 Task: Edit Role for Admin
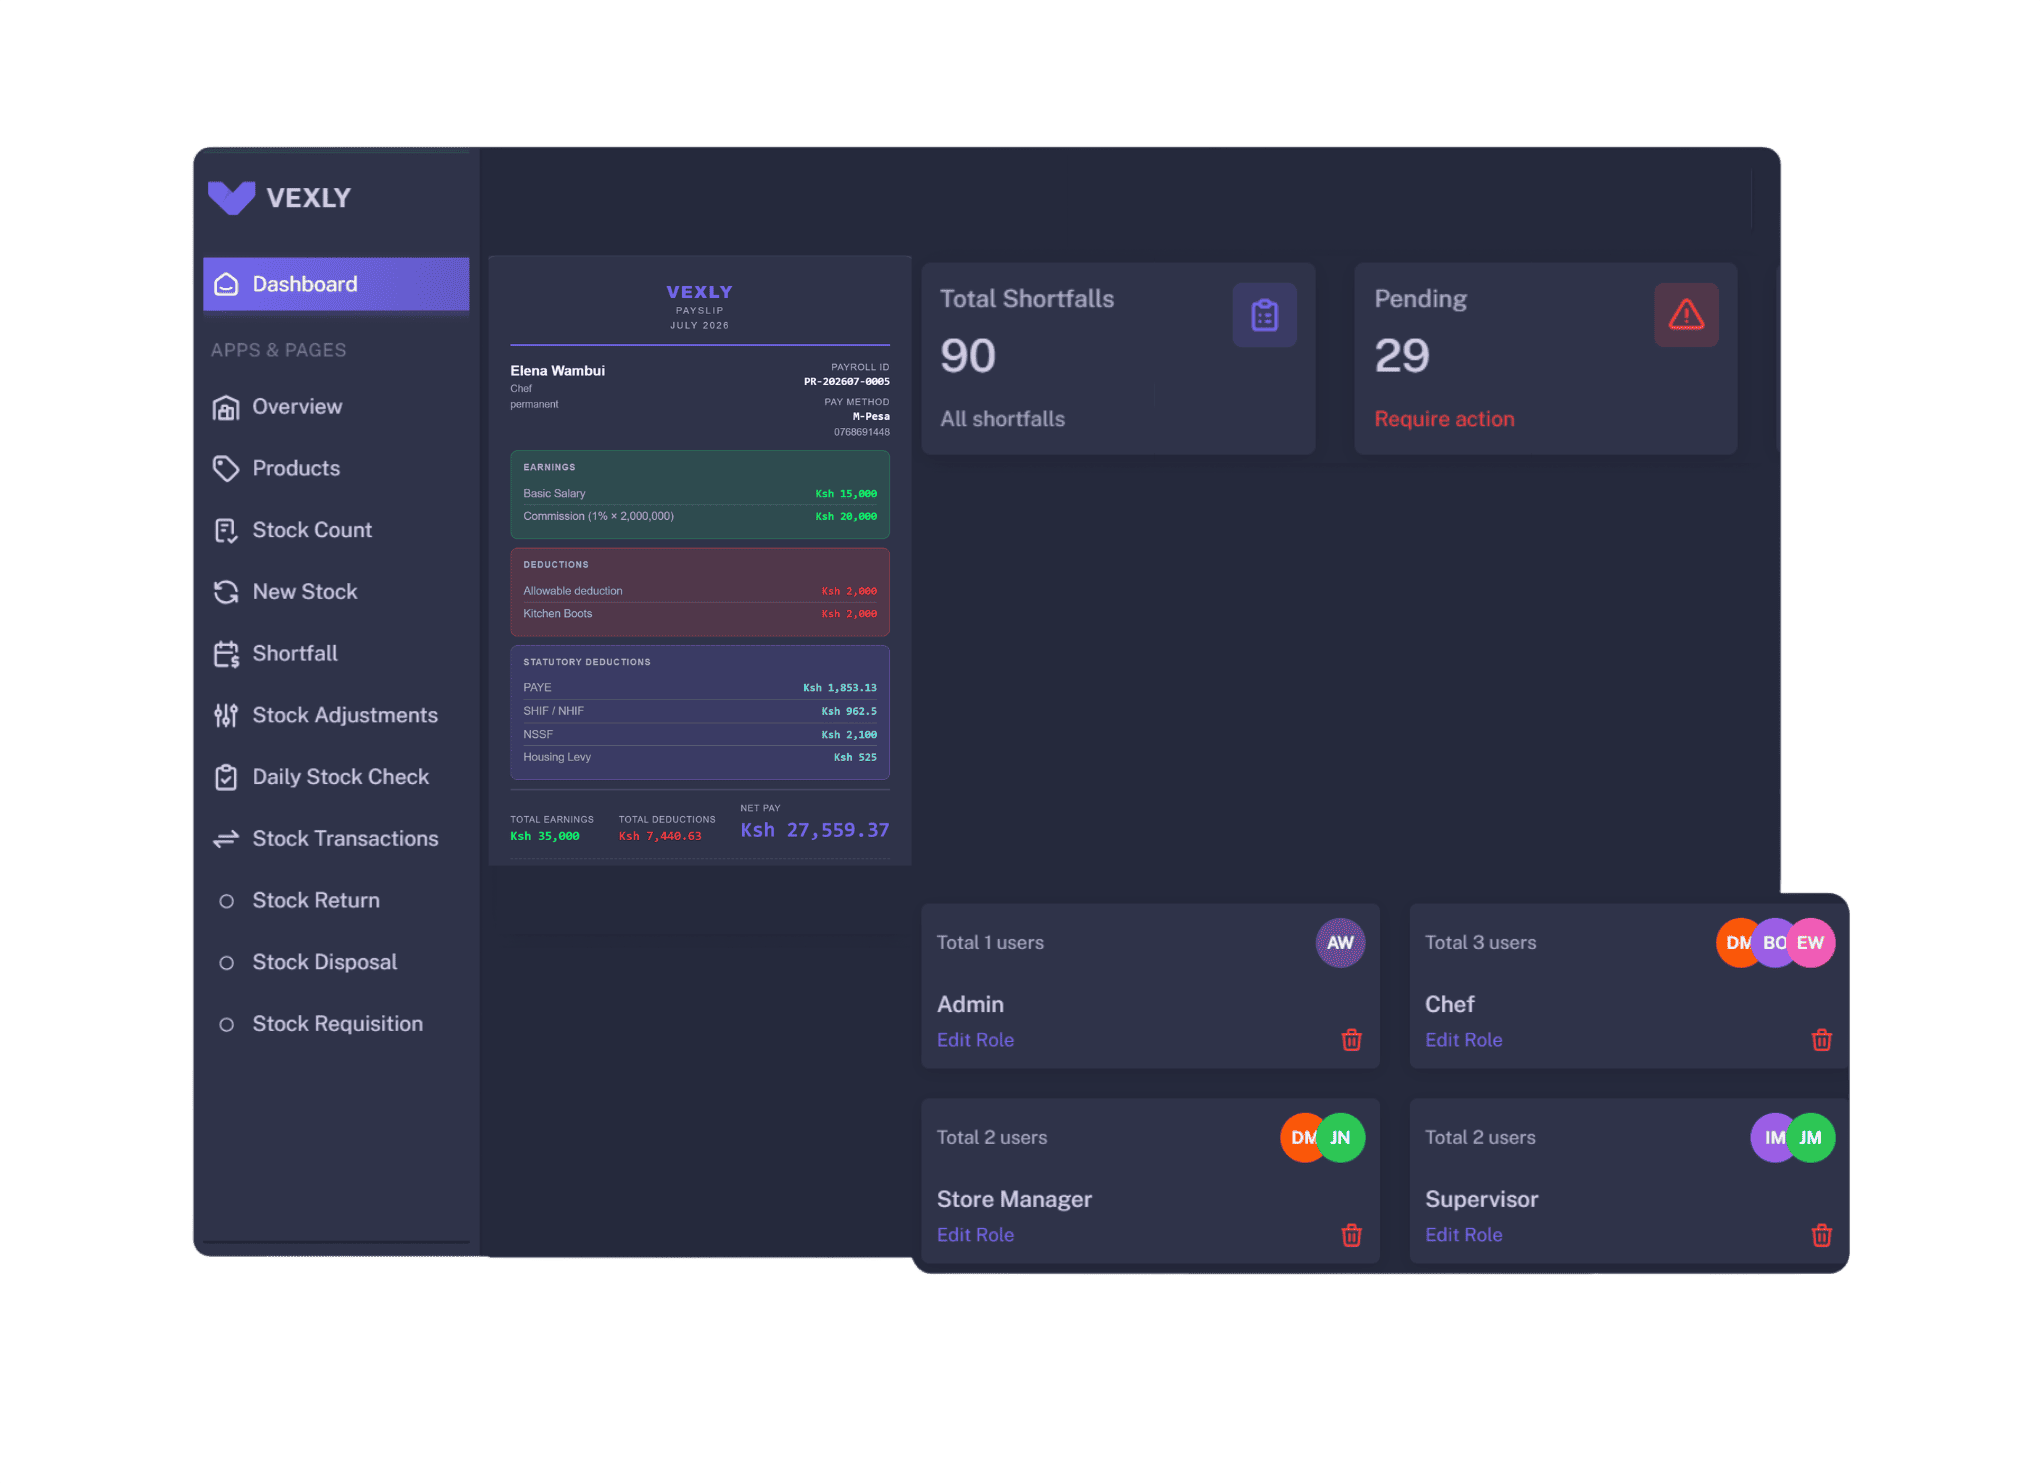pyautogui.click(x=975, y=1040)
